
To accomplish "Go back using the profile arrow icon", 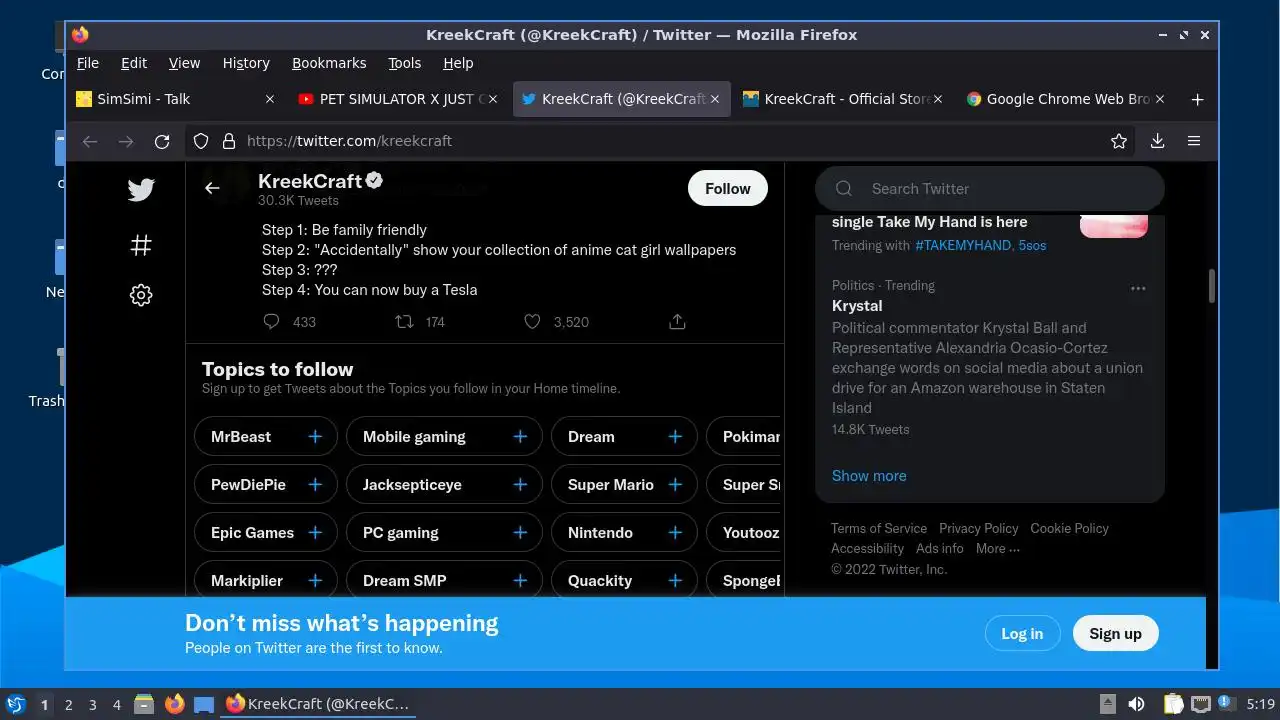I will tap(212, 188).
